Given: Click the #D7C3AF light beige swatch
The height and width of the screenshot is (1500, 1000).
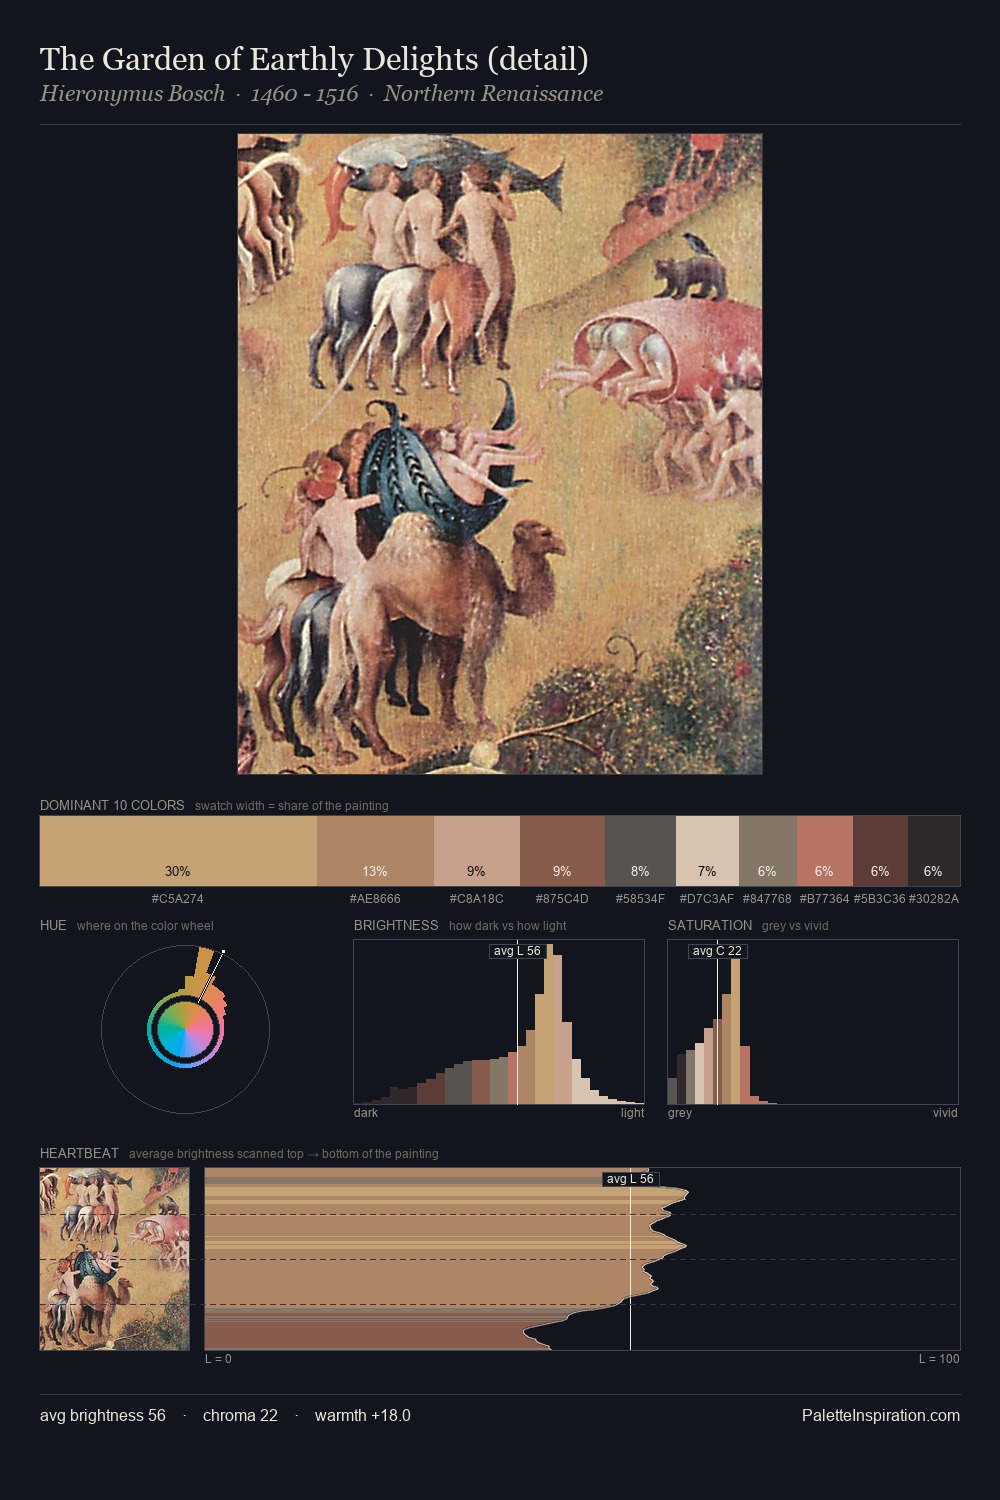Looking at the screenshot, I should 707,851.
